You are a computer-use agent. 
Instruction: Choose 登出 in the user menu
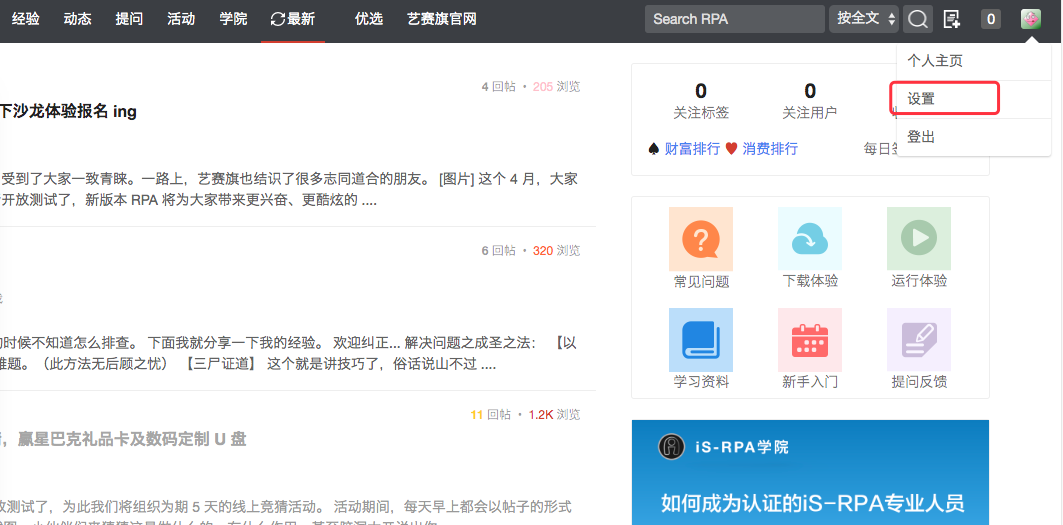pyautogui.click(x=921, y=137)
